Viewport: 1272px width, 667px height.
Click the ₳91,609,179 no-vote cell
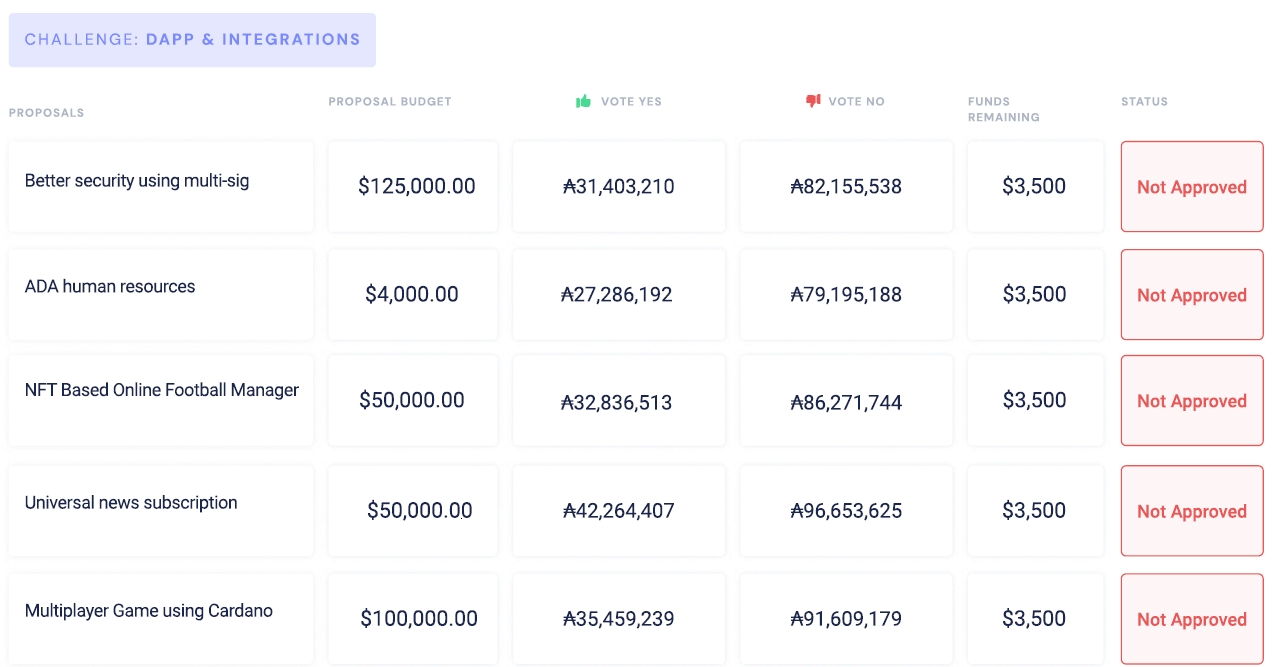click(846, 619)
